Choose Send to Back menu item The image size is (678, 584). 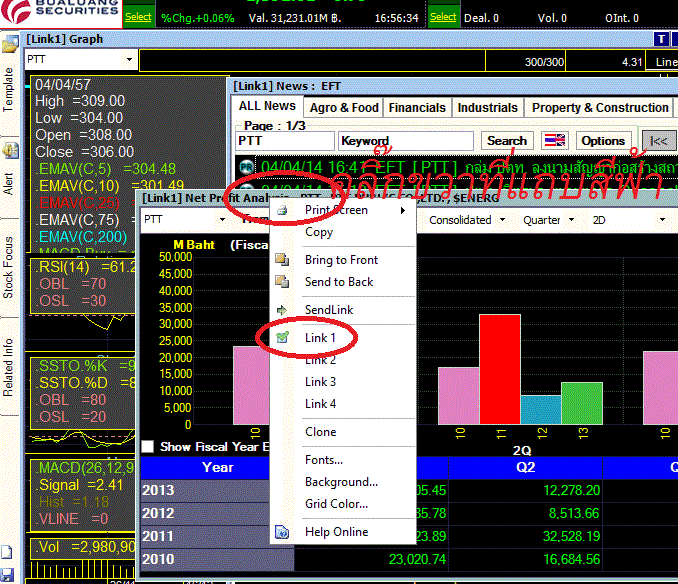[339, 282]
